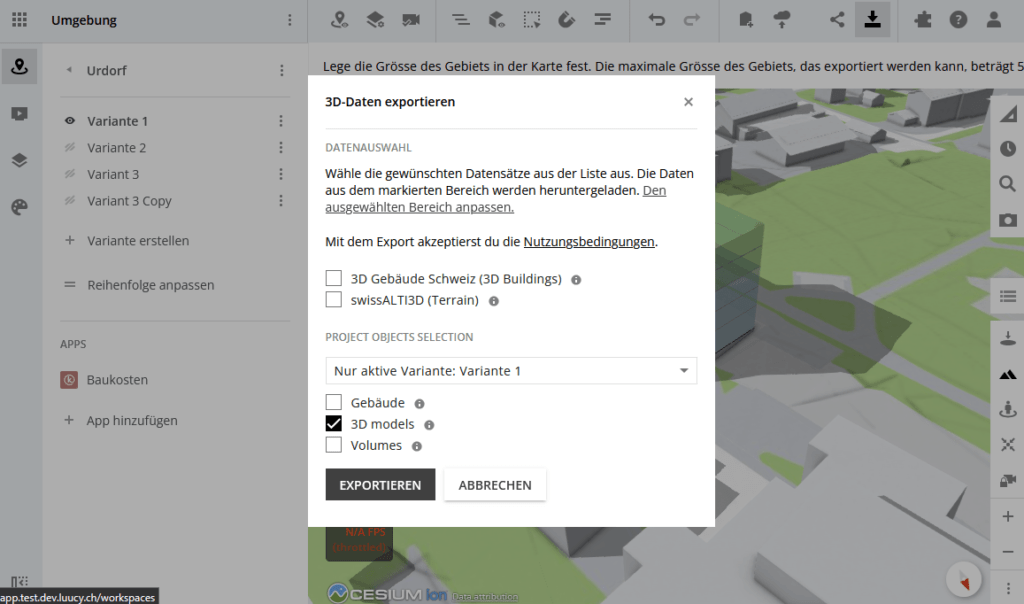This screenshot has height=604, width=1024.
Task: Open the active variant dropdown
Action: click(510, 371)
